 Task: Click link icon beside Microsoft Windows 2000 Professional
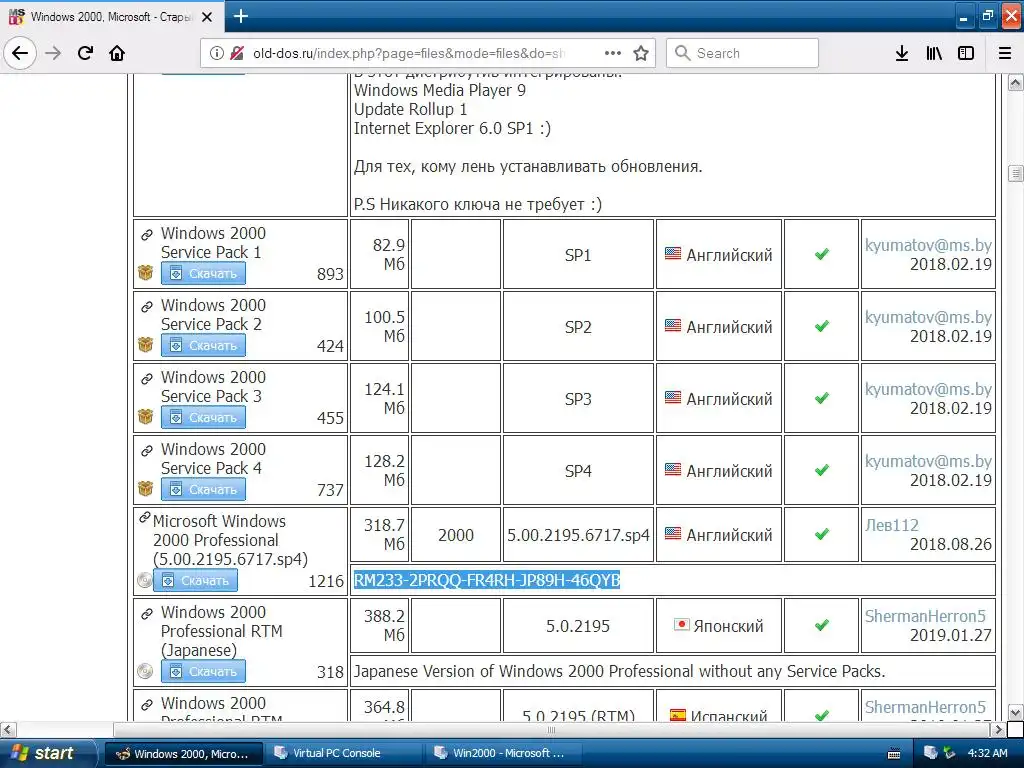[145, 518]
